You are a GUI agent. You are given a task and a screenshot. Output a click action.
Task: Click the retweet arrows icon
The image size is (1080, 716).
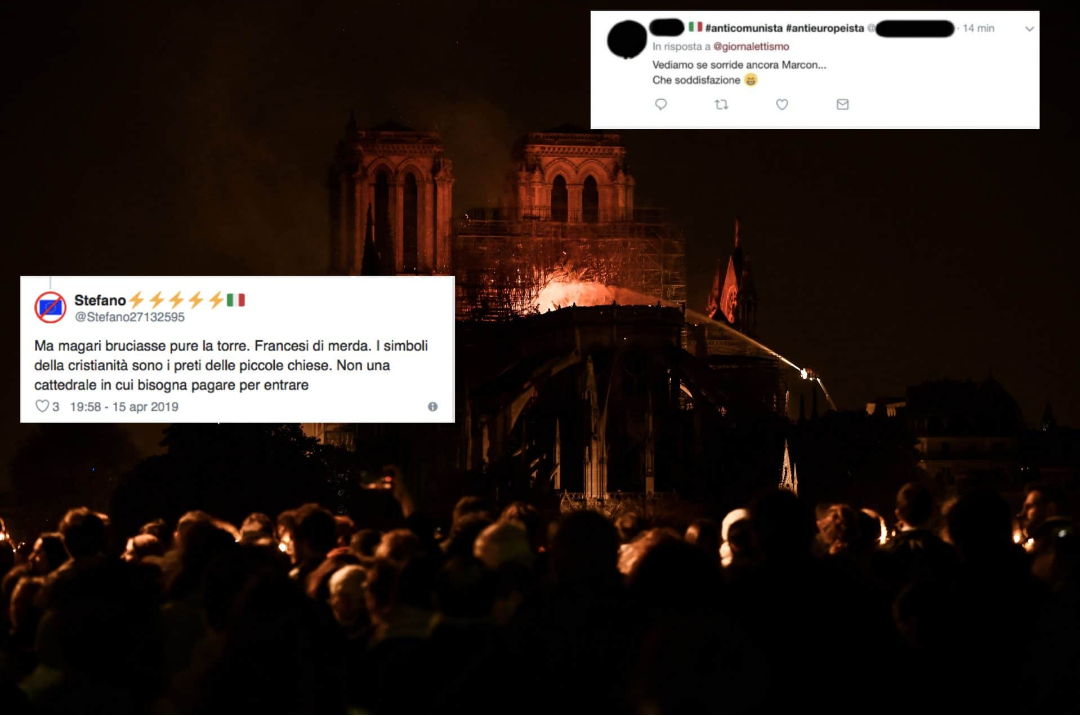pos(721,105)
